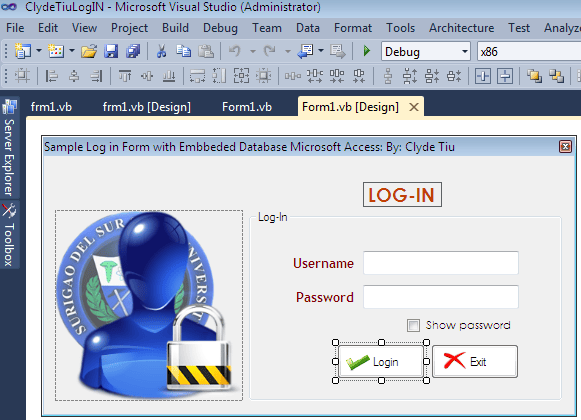Screen dimensions: 581x420
Task: Click the Login button on form
Action: [381, 362]
